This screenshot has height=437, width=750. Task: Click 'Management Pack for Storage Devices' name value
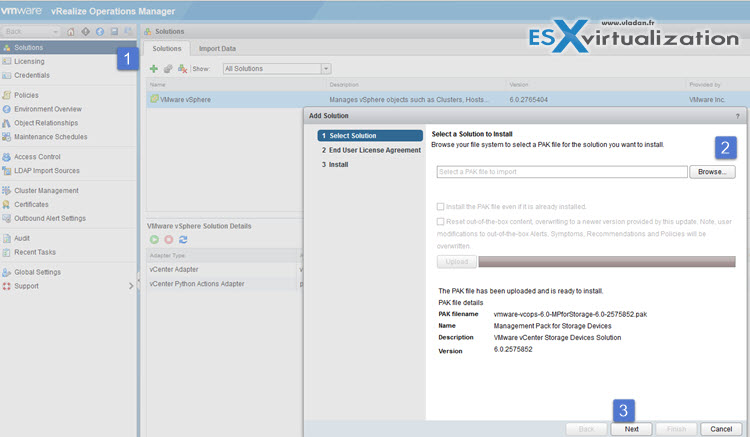[552, 326]
